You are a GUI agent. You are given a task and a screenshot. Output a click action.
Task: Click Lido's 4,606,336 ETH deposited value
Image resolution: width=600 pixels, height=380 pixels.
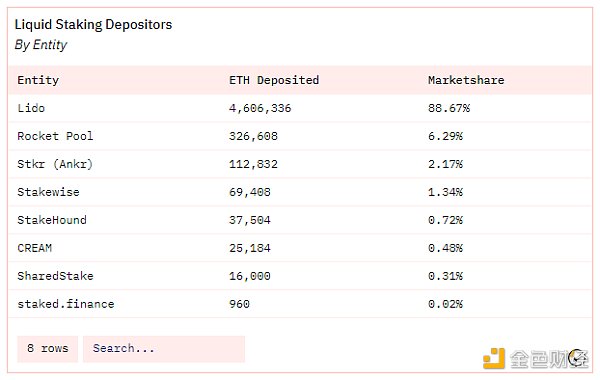click(260, 108)
